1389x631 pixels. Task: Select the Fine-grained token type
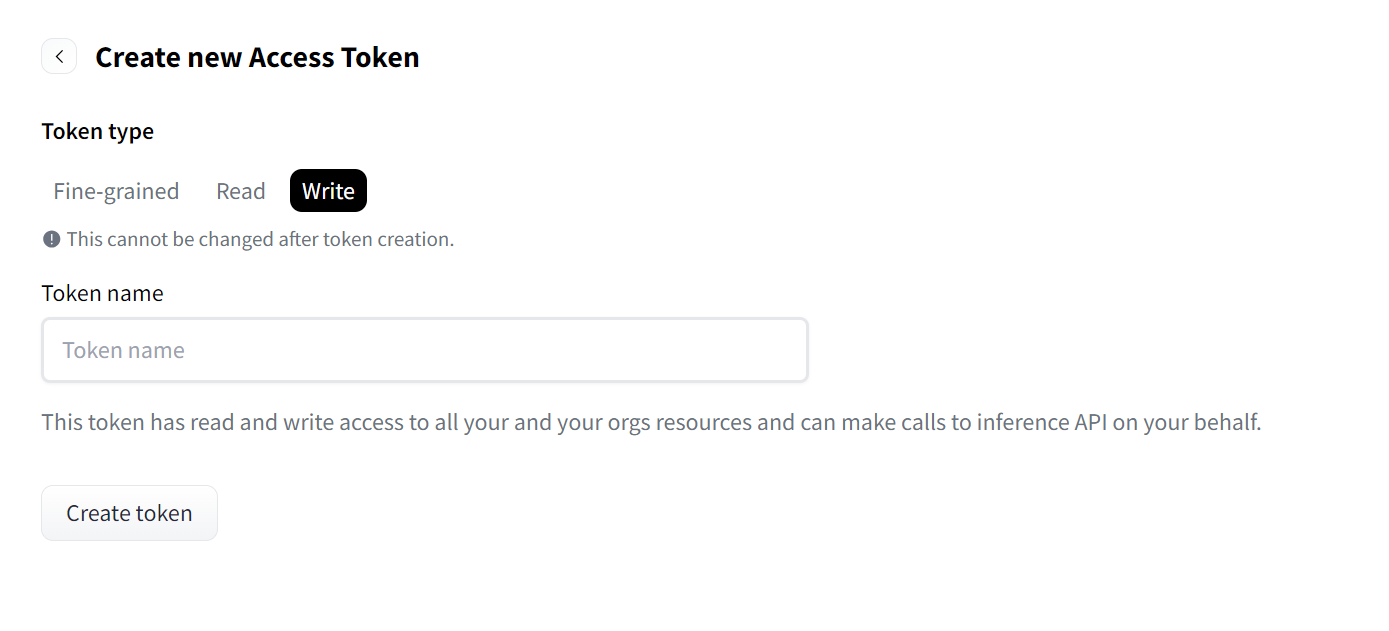pyautogui.click(x=116, y=191)
